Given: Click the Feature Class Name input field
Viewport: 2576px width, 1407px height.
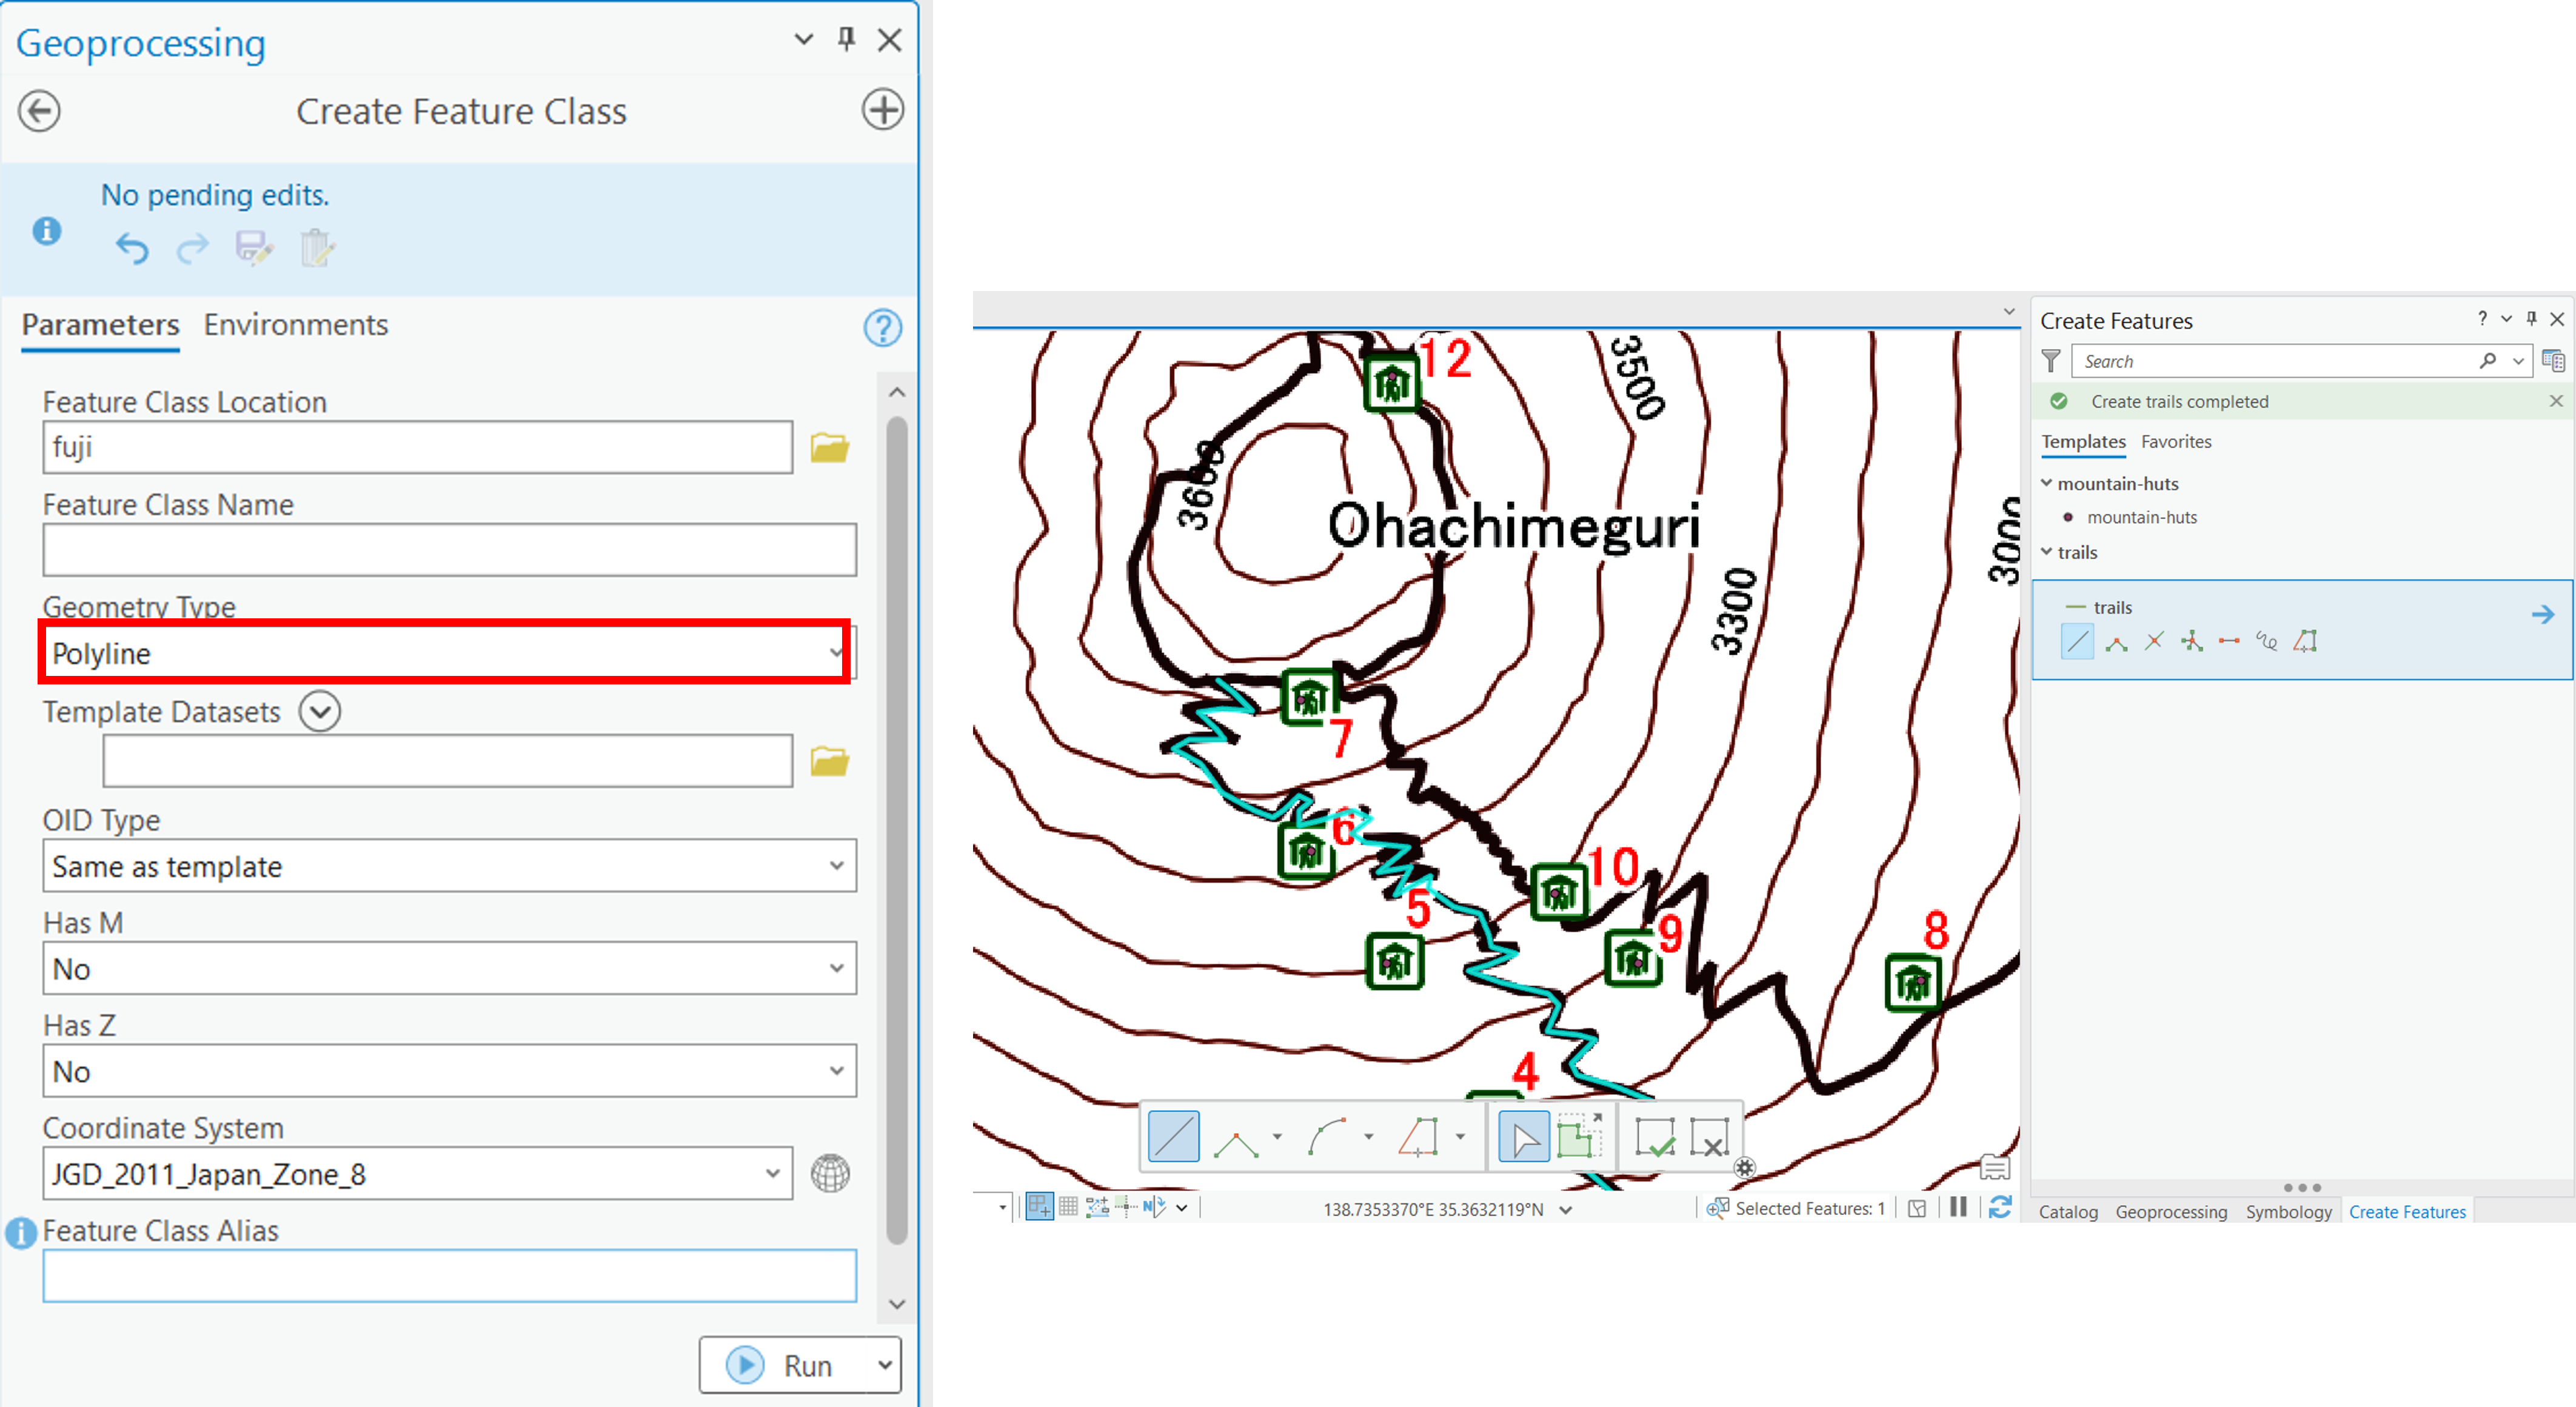Looking at the screenshot, I should pos(449,550).
